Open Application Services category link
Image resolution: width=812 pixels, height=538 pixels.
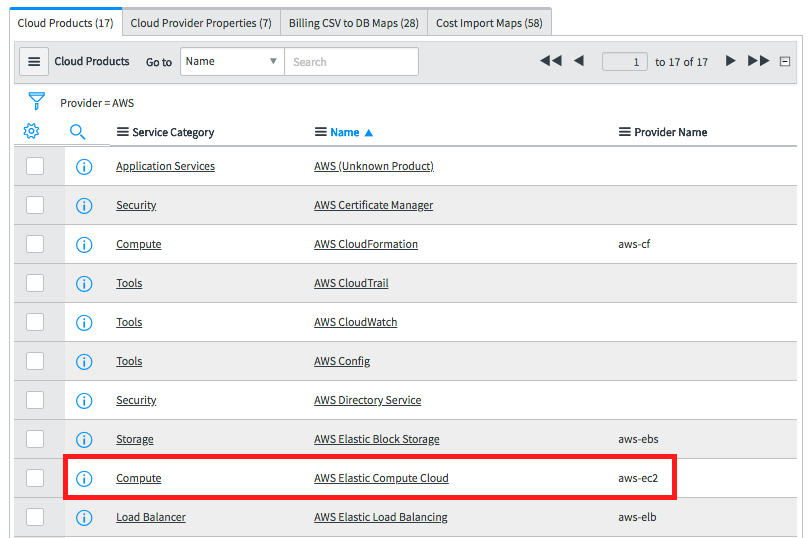[x=165, y=166]
